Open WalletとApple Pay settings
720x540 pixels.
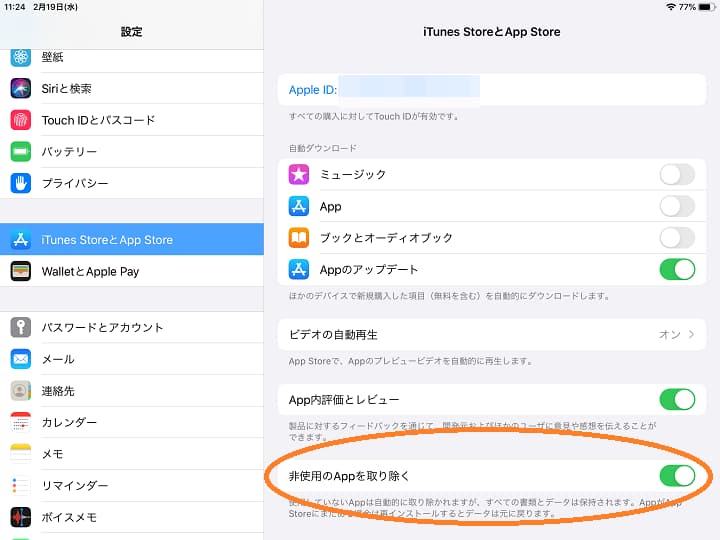click(132, 271)
